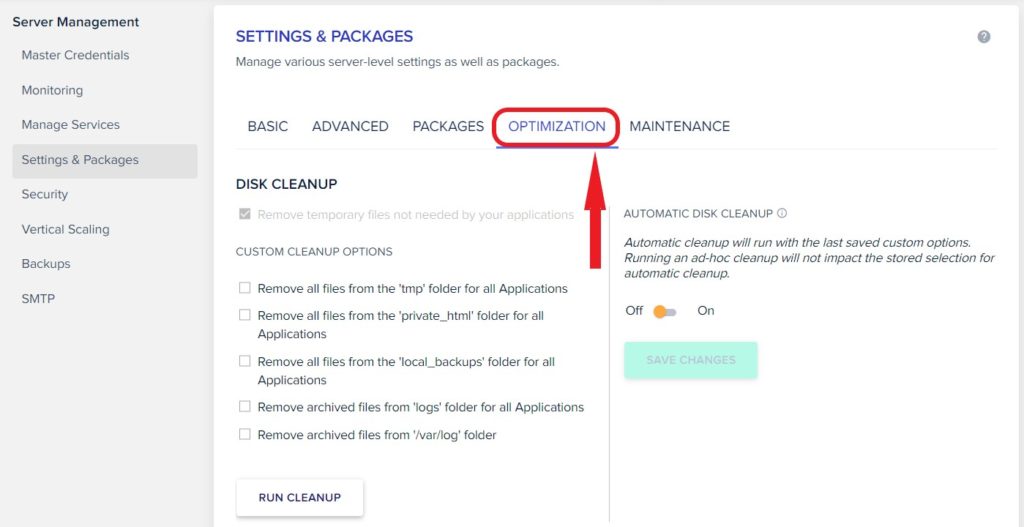
Task: Toggle Automatic Disk Cleanup switch on
Action: [x=665, y=311]
